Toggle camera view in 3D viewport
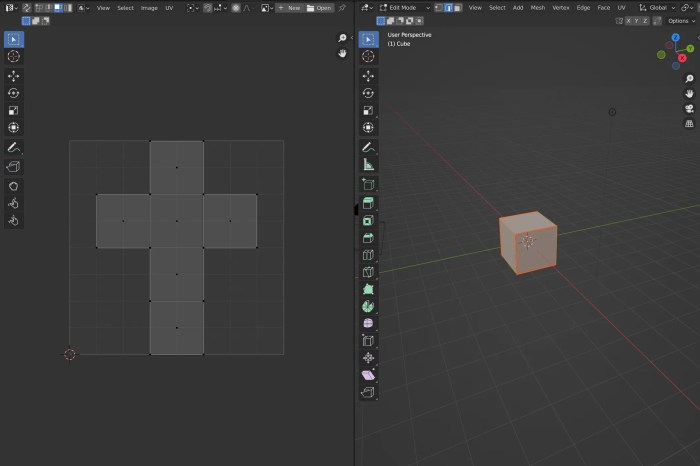 [x=689, y=108]
